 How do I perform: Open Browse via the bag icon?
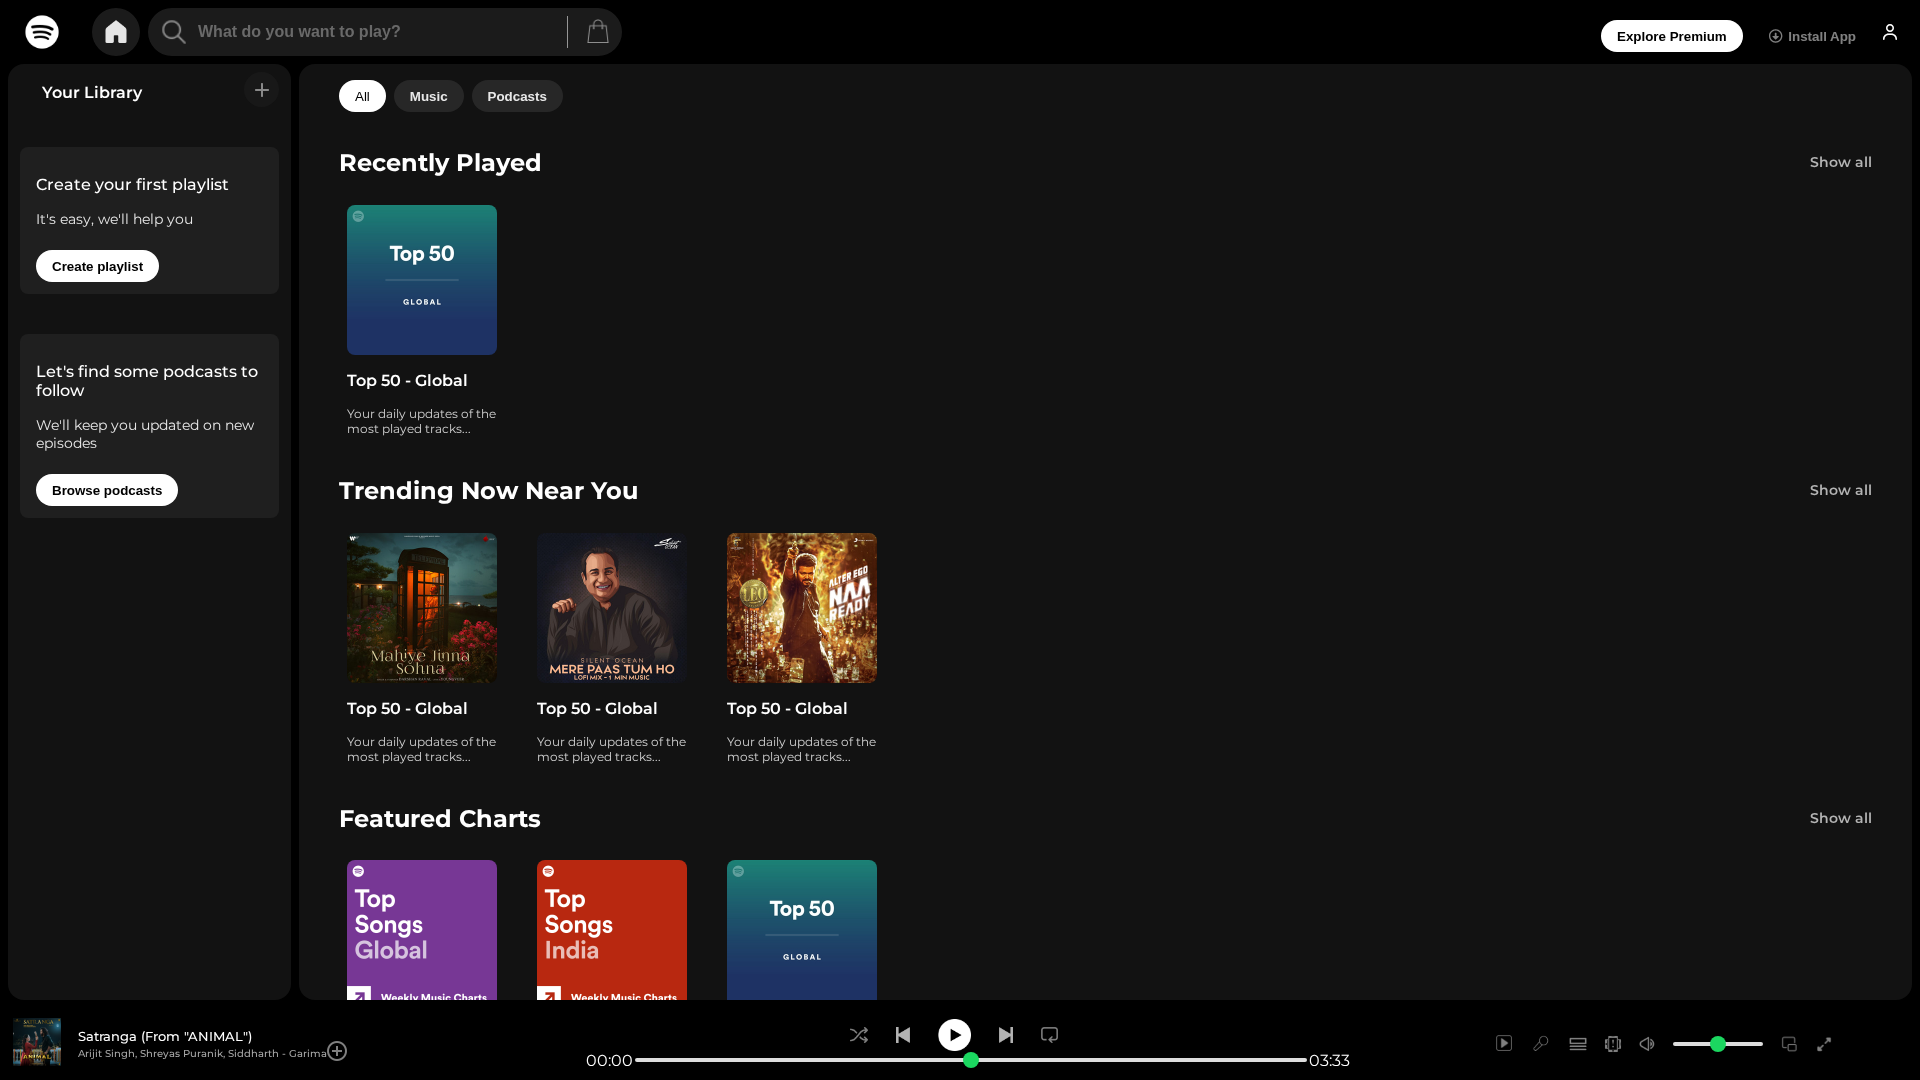click(598, 32)
